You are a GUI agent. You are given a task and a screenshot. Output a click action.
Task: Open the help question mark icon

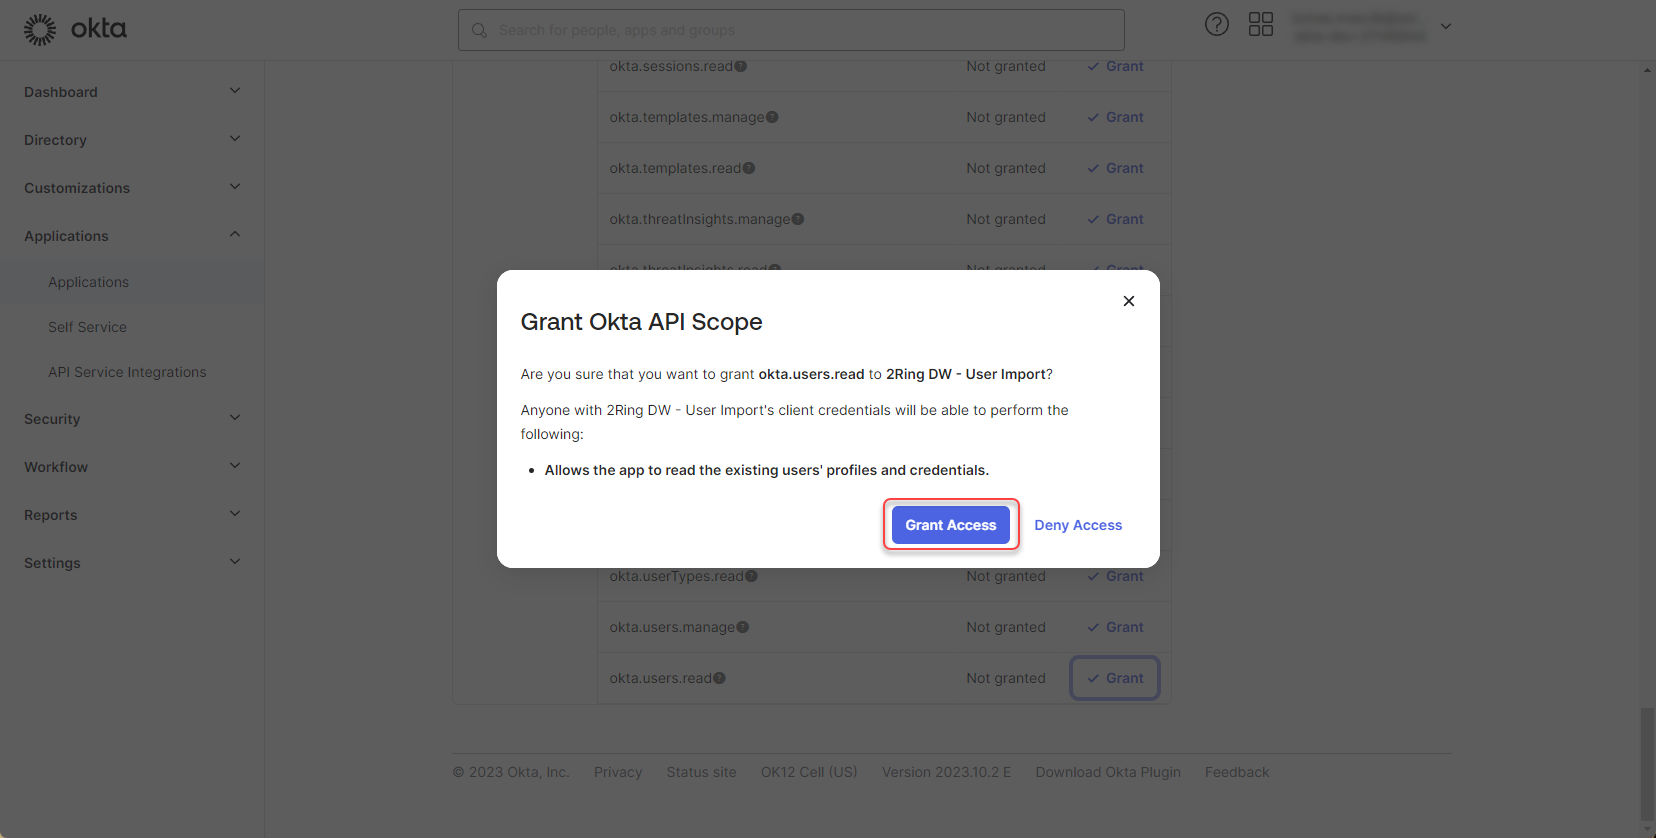point(1216,24)
